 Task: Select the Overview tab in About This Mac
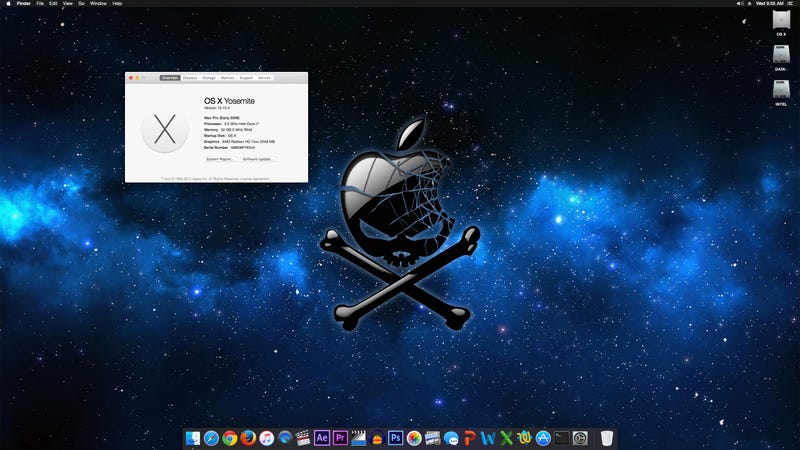tap(169, 78)
